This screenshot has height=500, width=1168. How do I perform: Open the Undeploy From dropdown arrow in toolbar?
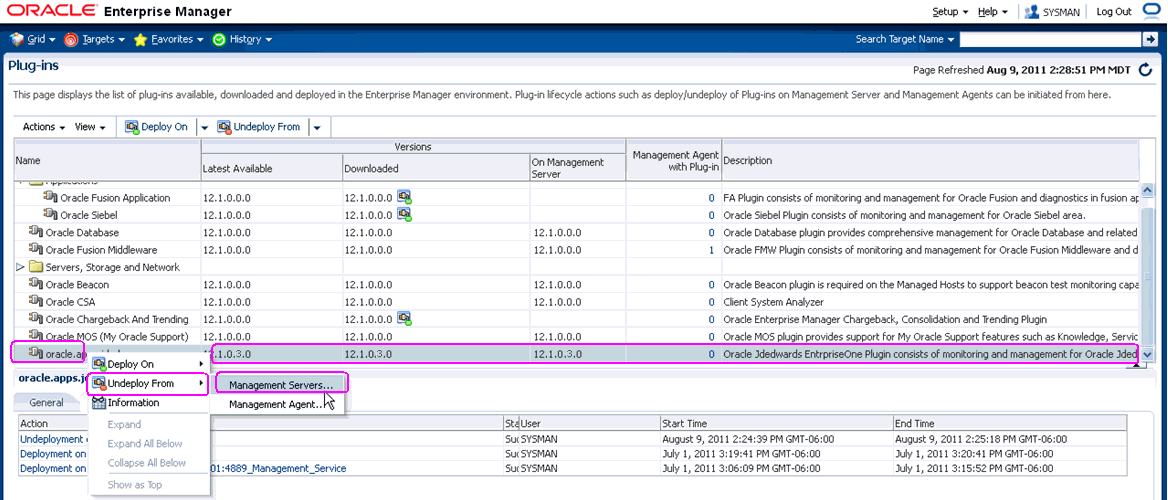tap(317, 127)
